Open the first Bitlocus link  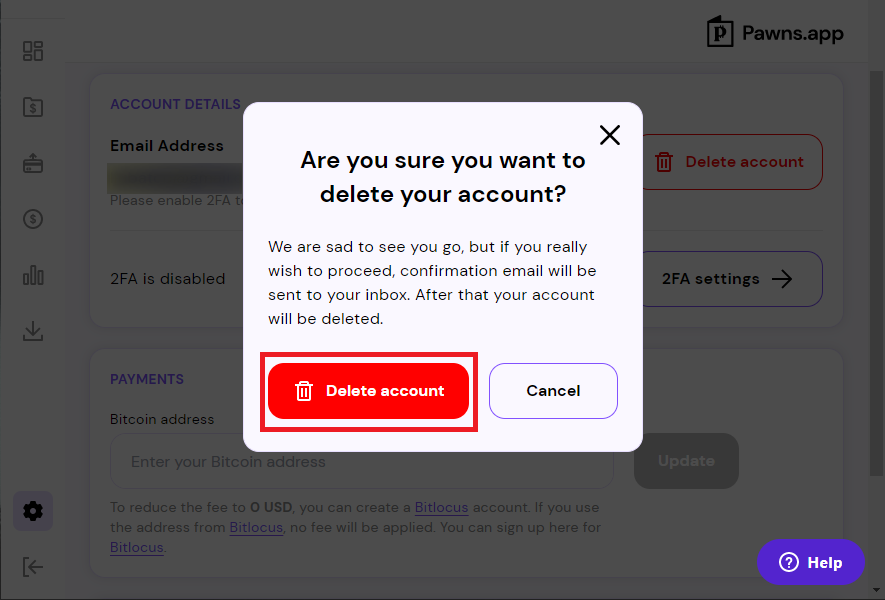point(441,507)
